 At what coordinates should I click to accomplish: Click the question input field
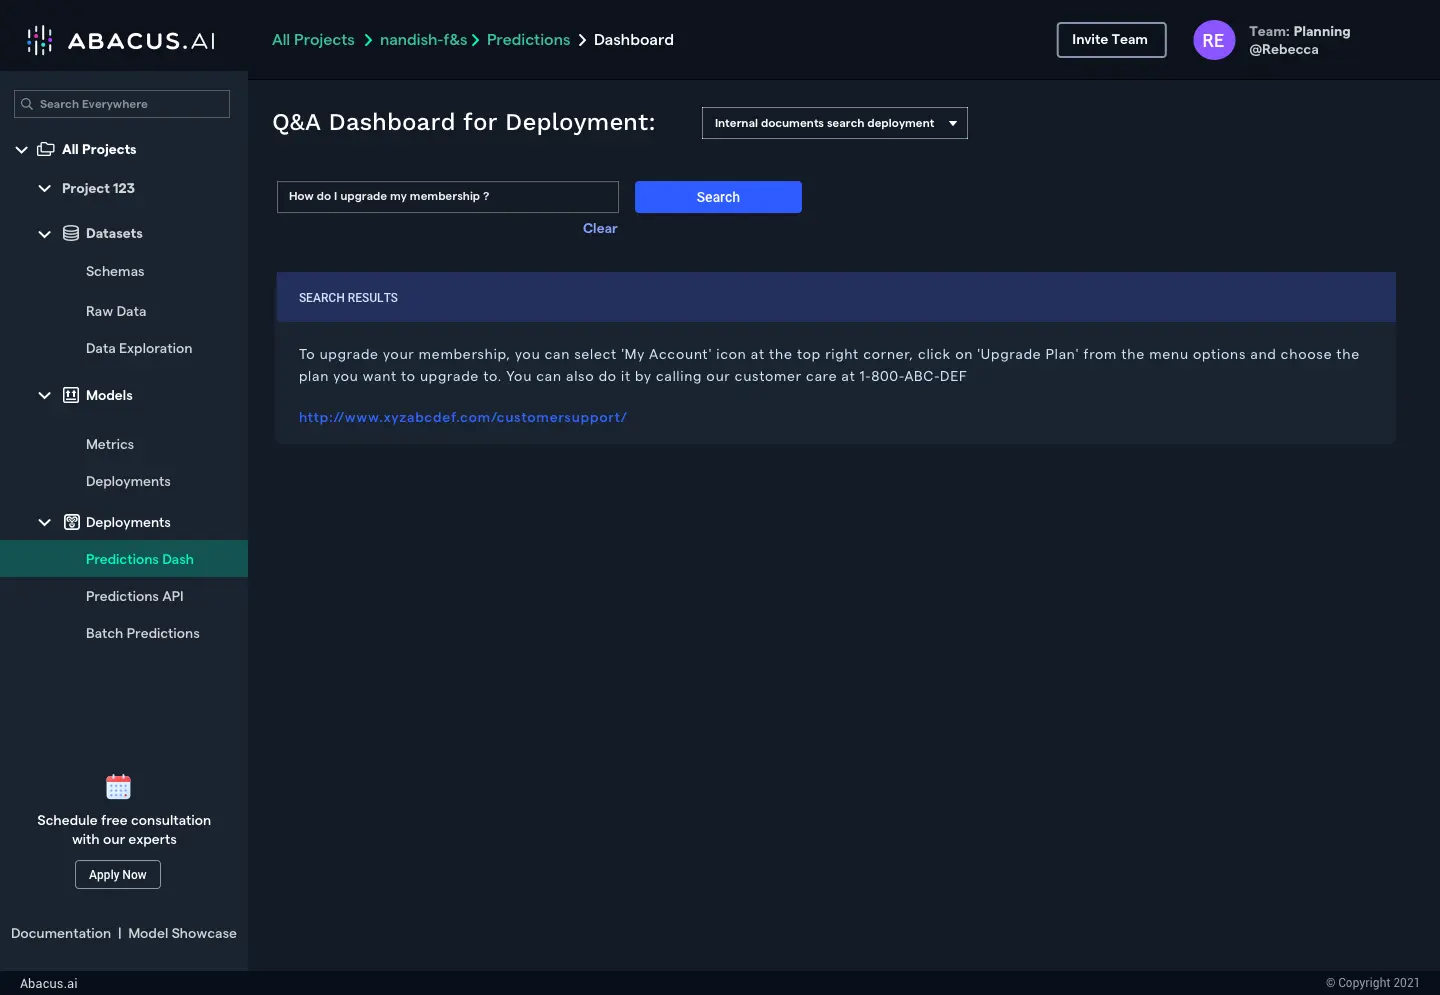[447, 197]
